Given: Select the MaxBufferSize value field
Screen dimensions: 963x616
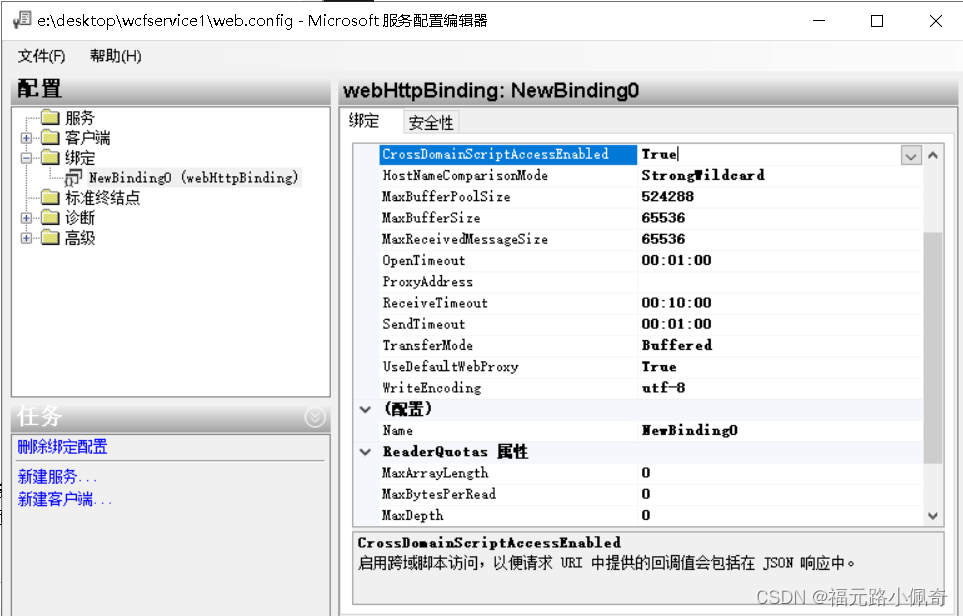Looking at the screenshot, I should point(780,218).
